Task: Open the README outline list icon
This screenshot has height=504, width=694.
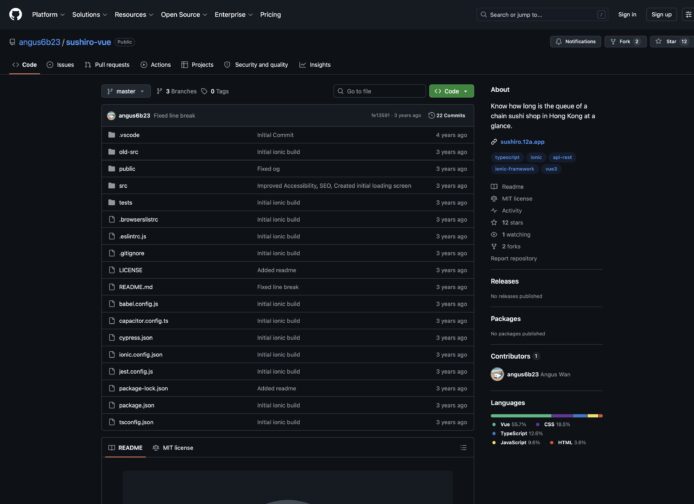Action: [x=463, y=448]
